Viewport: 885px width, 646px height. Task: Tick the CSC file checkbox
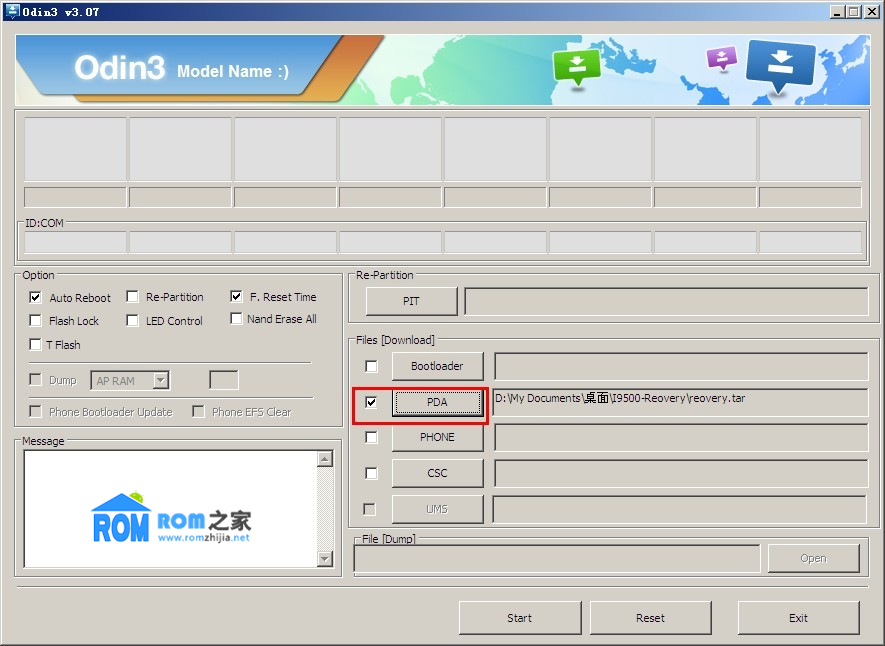click(x=371, y=473)
